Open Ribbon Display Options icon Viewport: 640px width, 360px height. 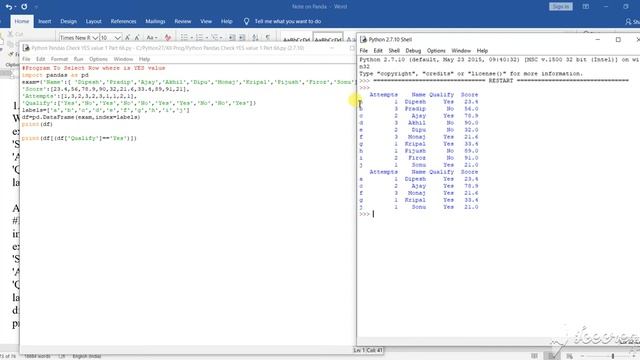tap(586, 7)
